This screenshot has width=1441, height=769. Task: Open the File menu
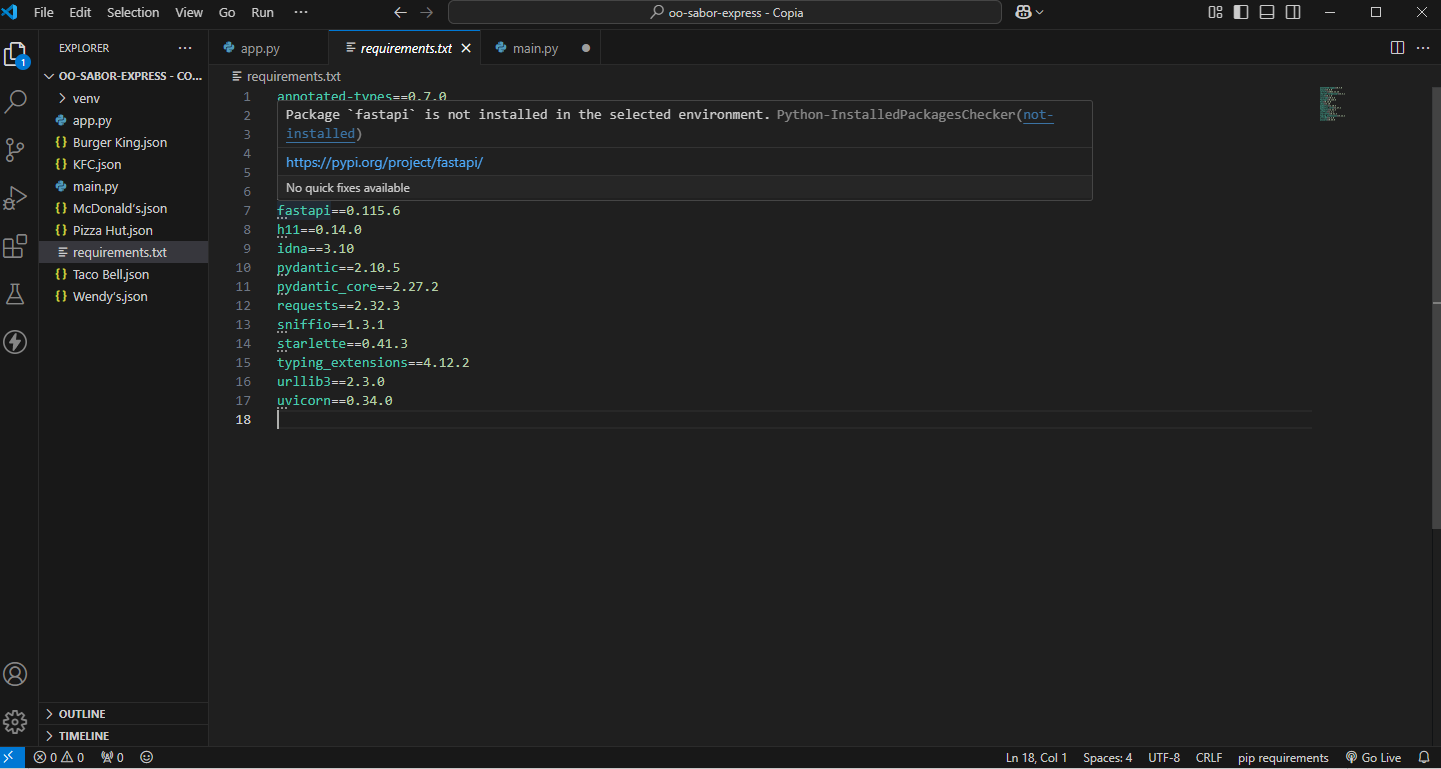click(43, 12)
